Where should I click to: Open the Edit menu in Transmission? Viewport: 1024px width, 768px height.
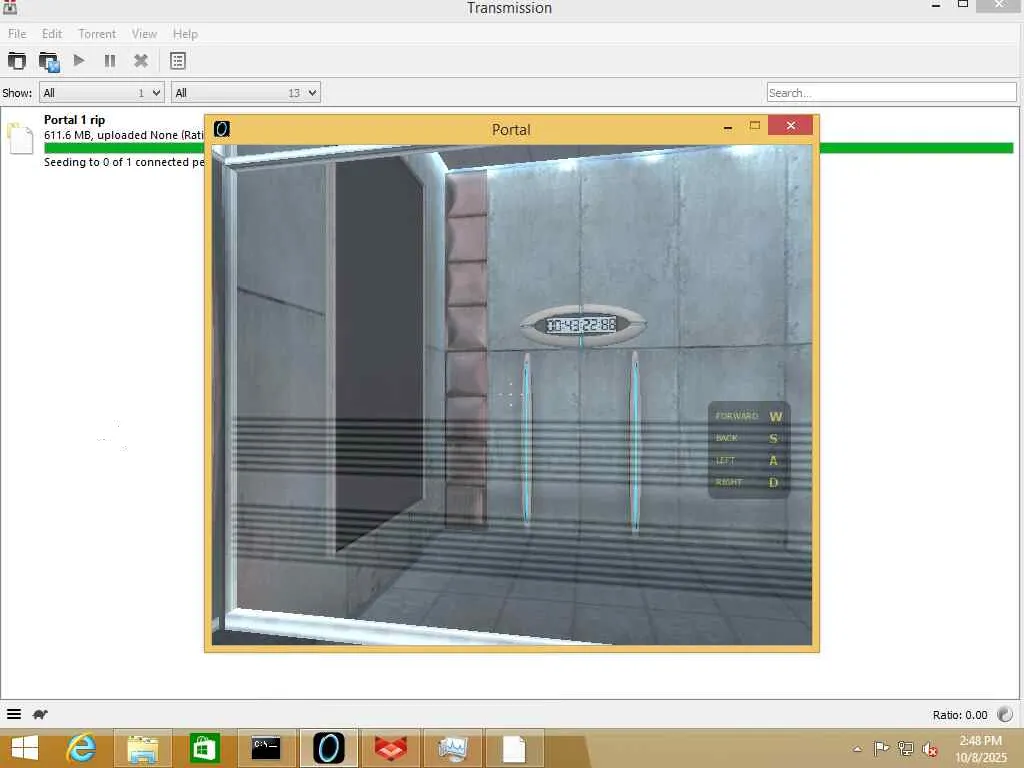pyautogui.click(x=52, y=34)
